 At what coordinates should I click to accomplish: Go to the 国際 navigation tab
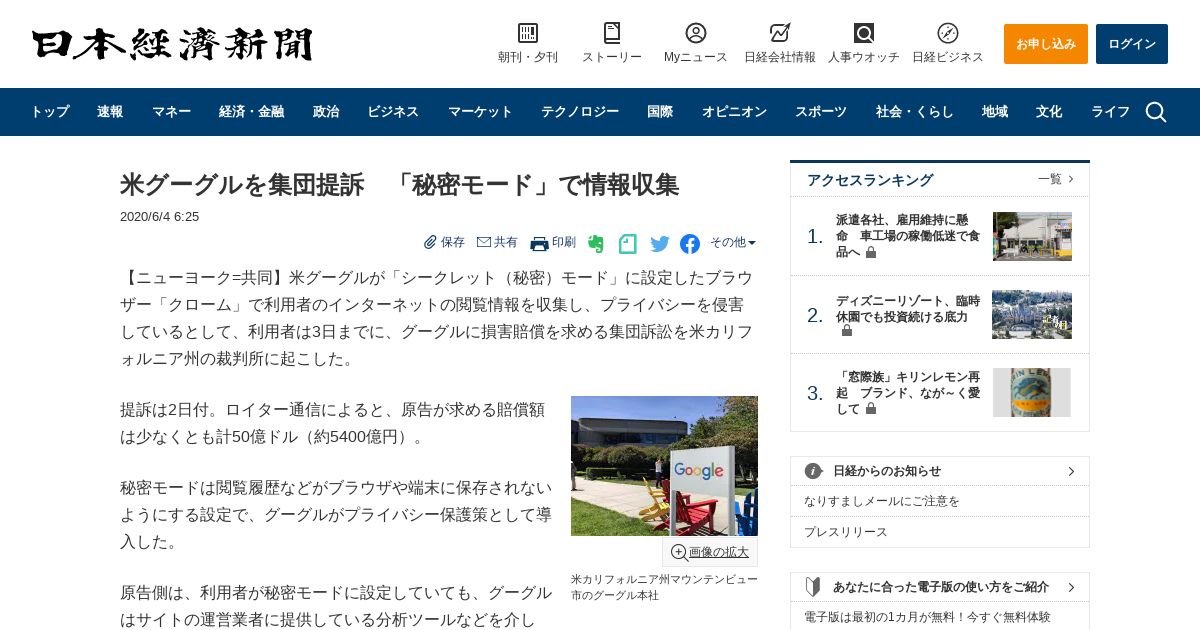(660, 112)
